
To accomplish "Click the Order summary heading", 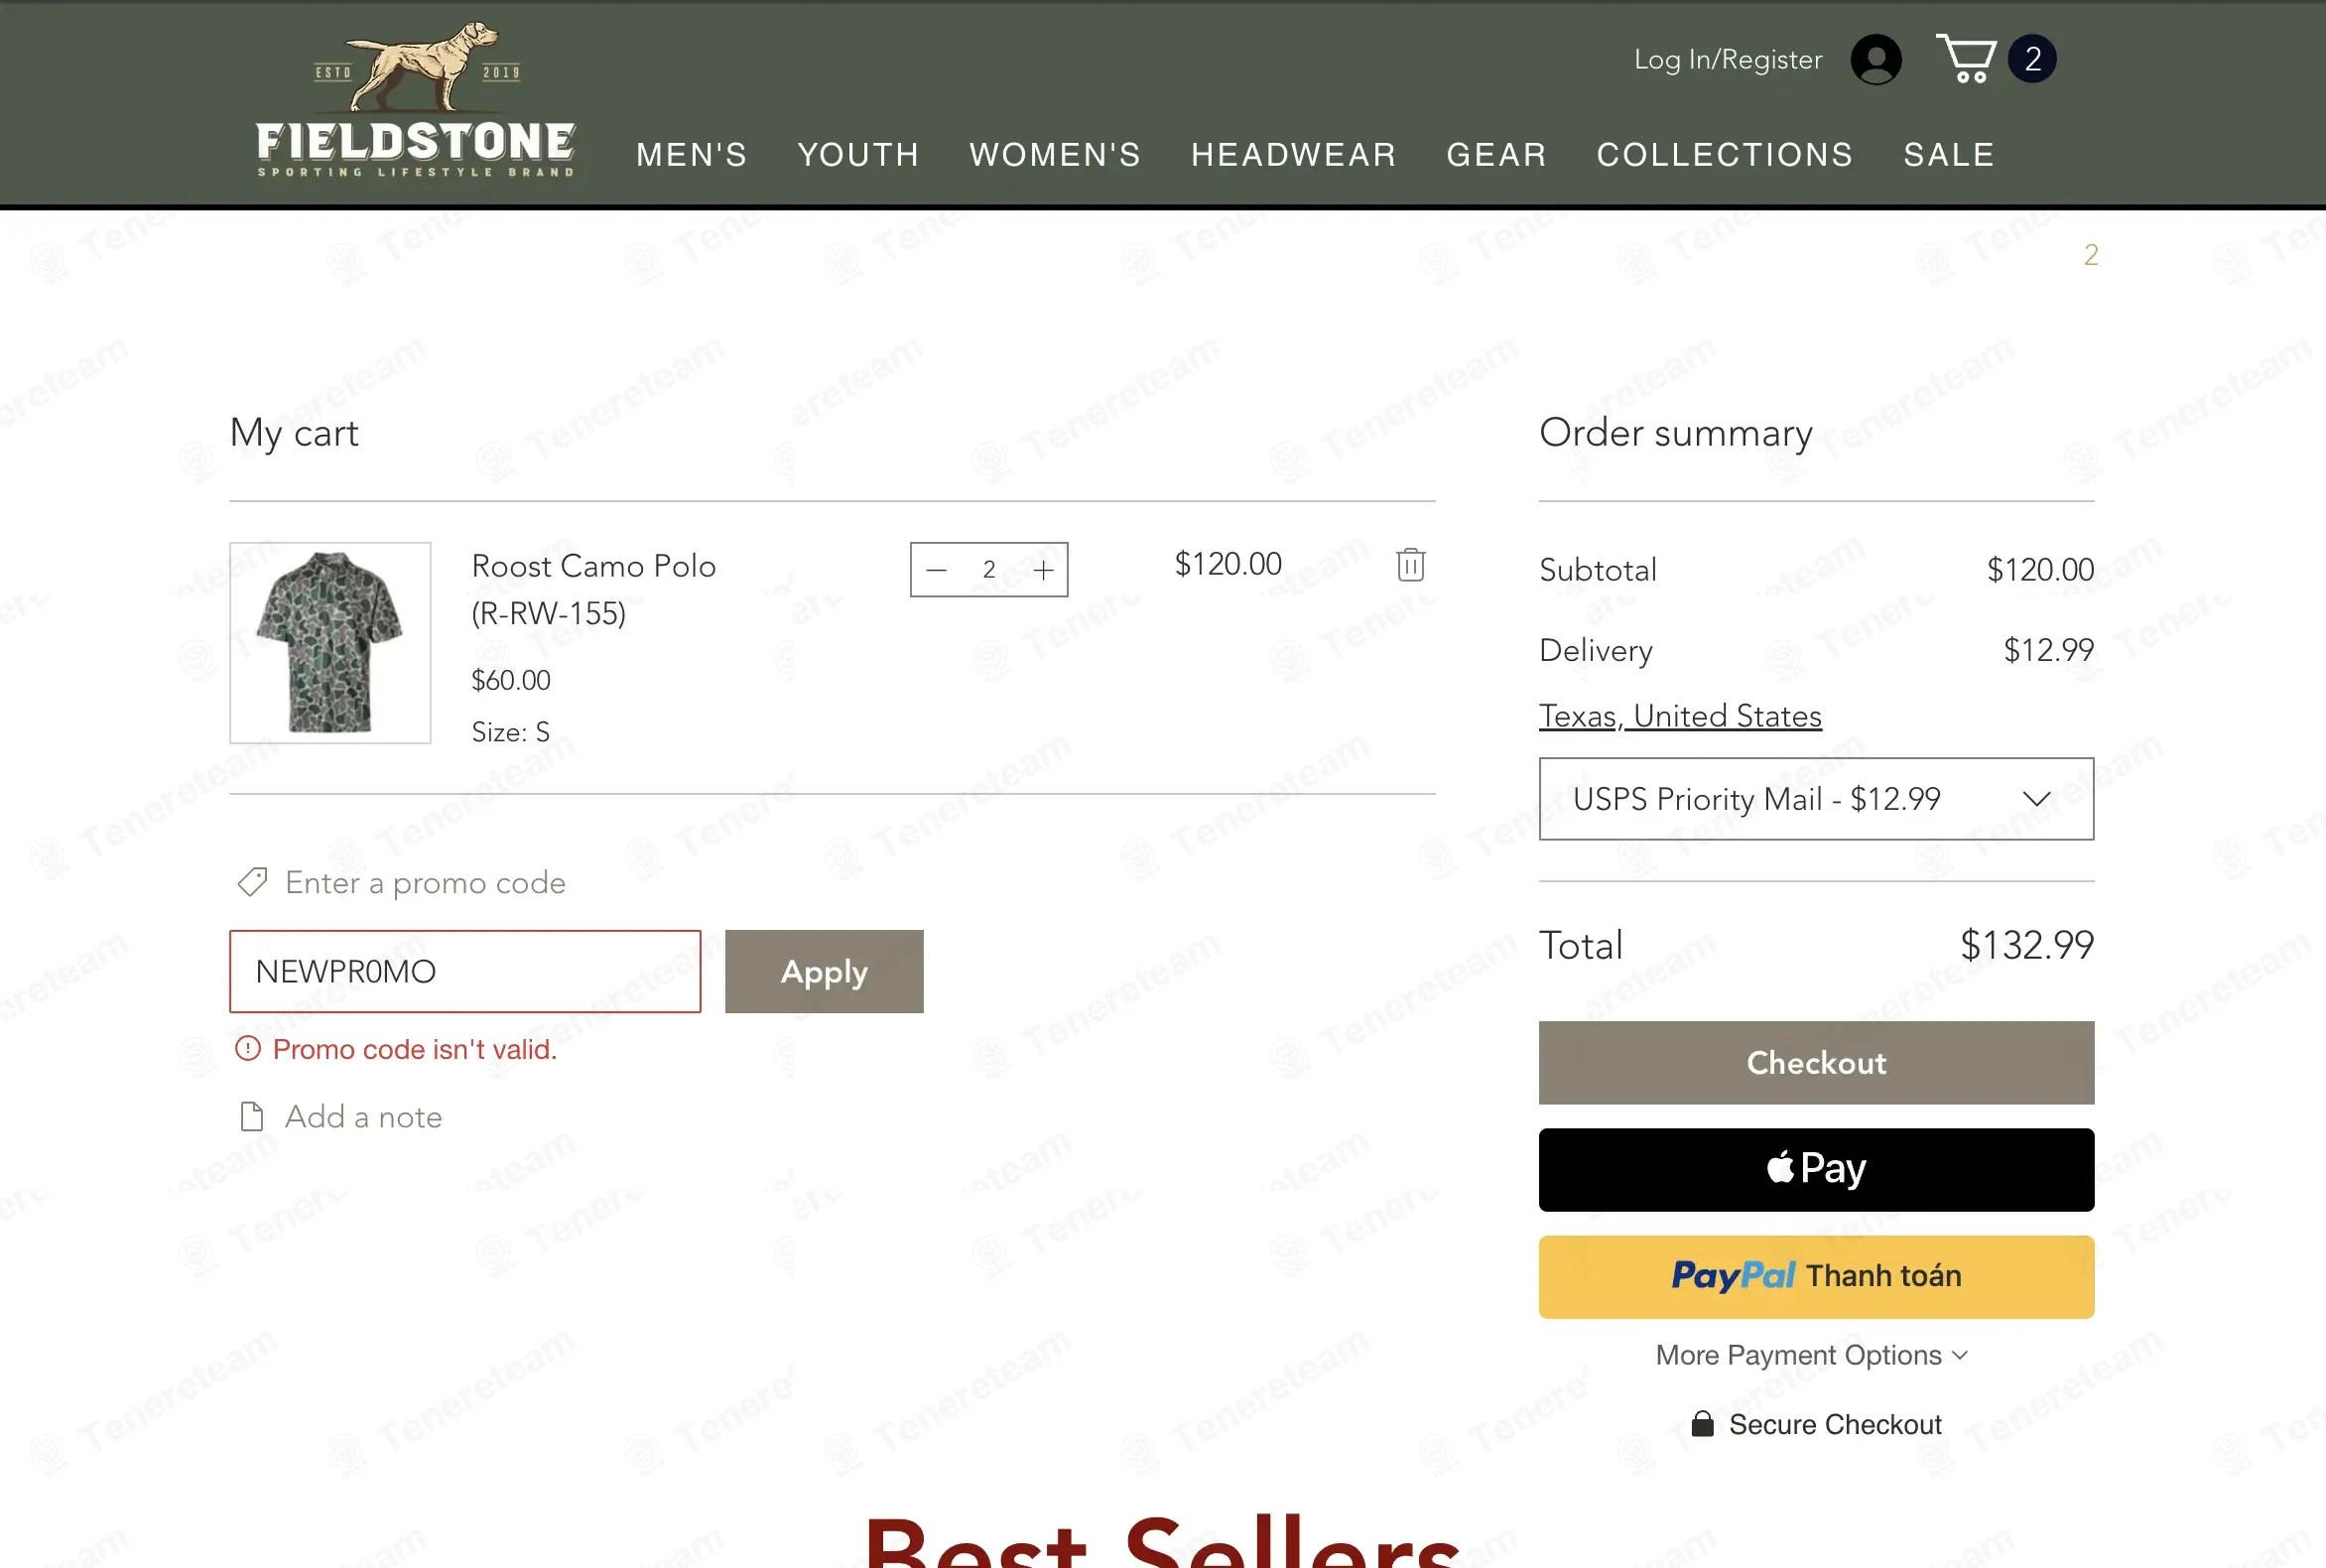I will click(1676, 433).
